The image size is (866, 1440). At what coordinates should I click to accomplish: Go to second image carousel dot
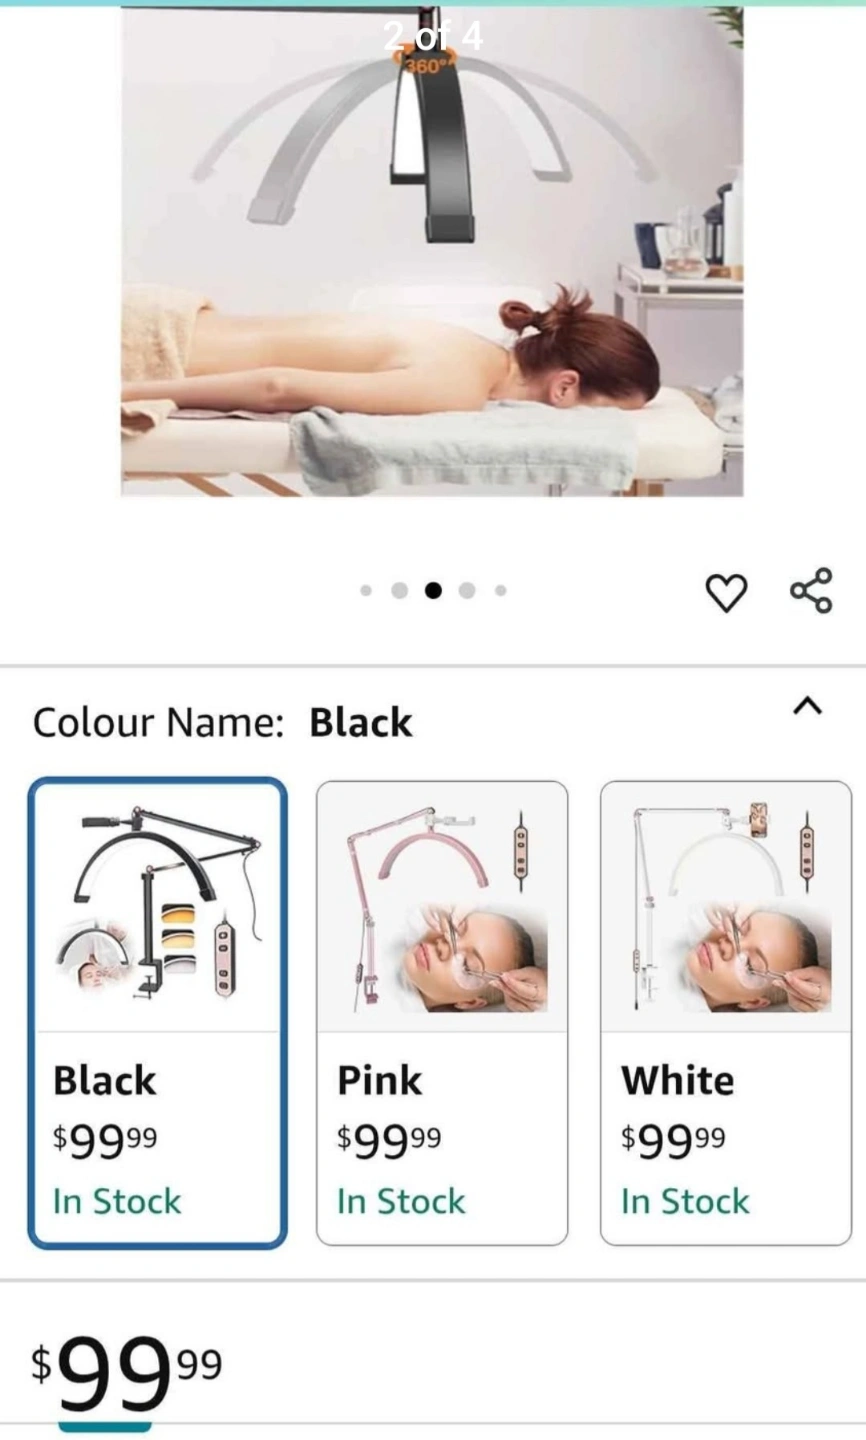[x=399, y=591]
